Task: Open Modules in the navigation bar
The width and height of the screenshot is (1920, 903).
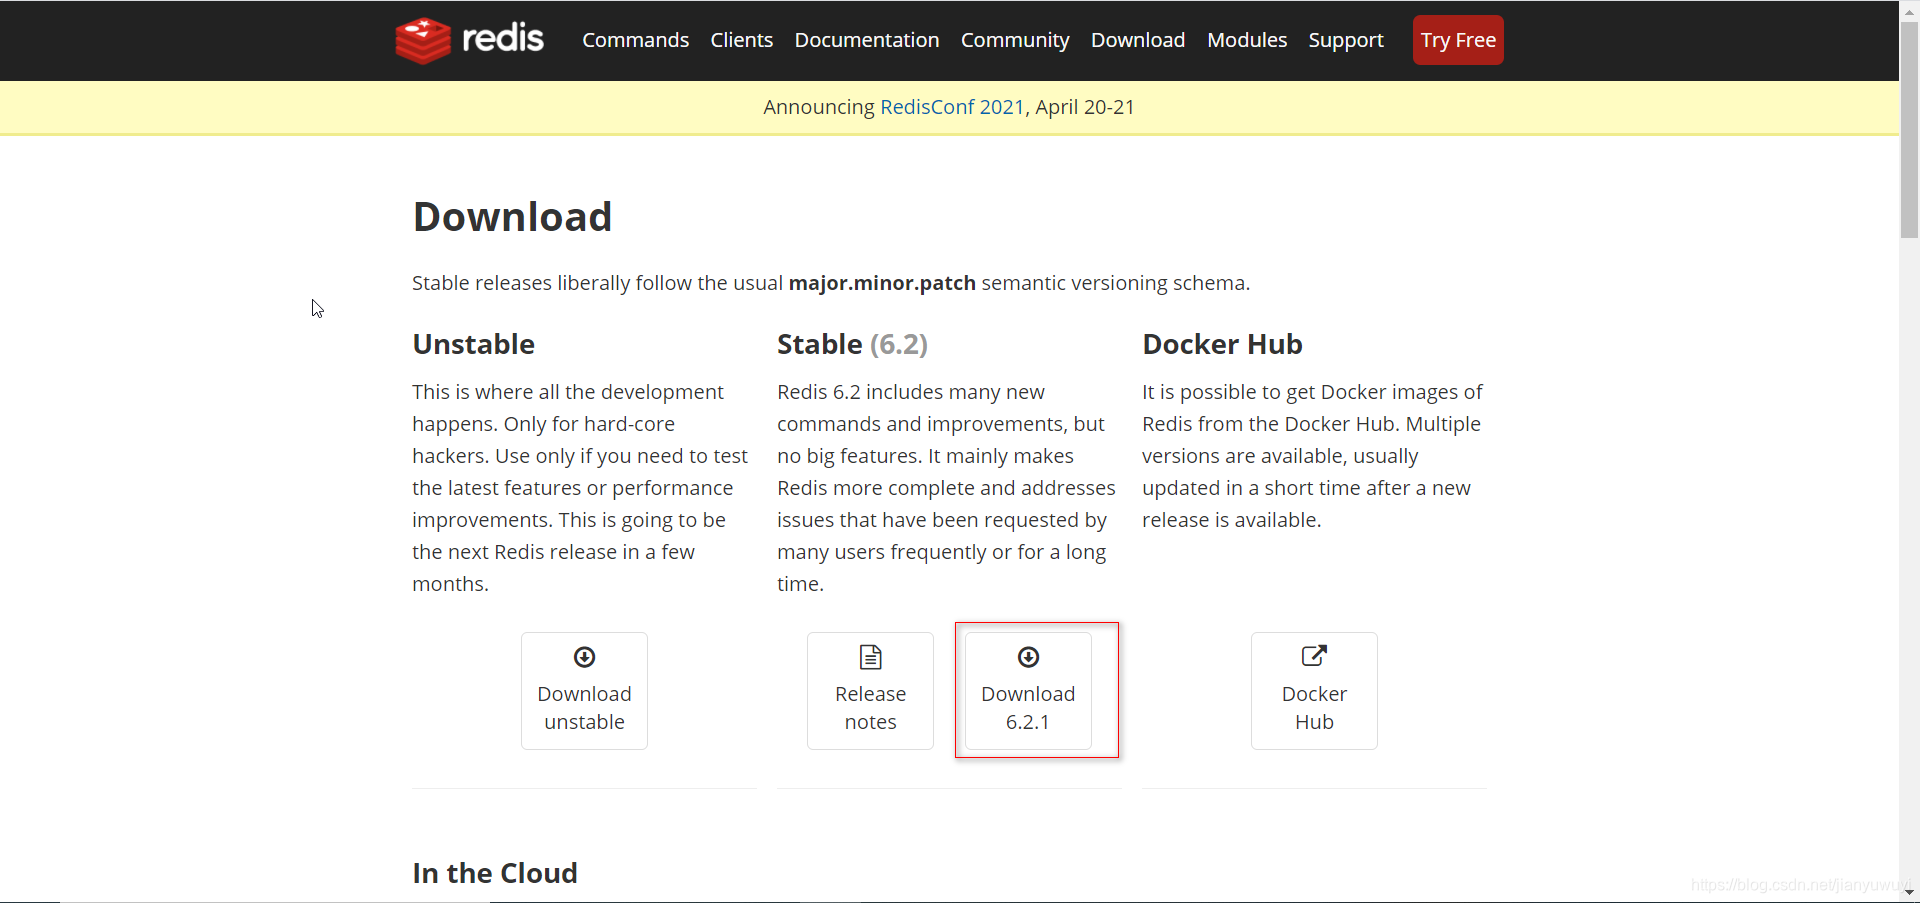Action: (x=1247, y=40)
